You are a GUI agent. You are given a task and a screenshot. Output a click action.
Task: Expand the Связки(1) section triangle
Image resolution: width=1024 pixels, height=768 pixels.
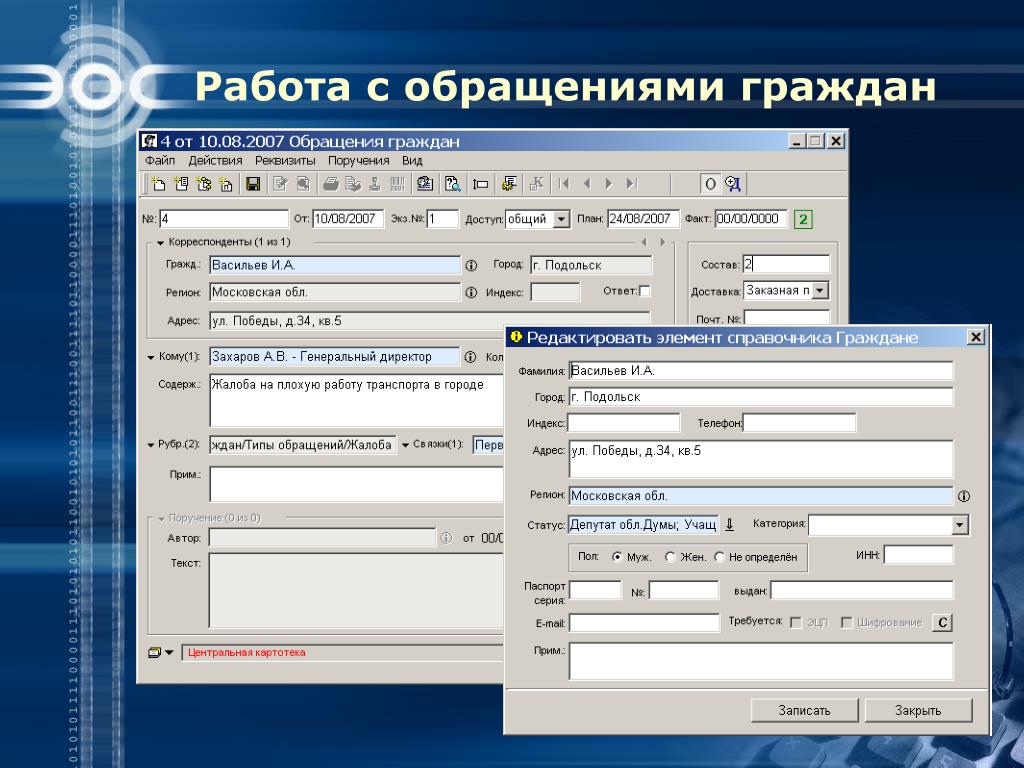tap(405, 445)
